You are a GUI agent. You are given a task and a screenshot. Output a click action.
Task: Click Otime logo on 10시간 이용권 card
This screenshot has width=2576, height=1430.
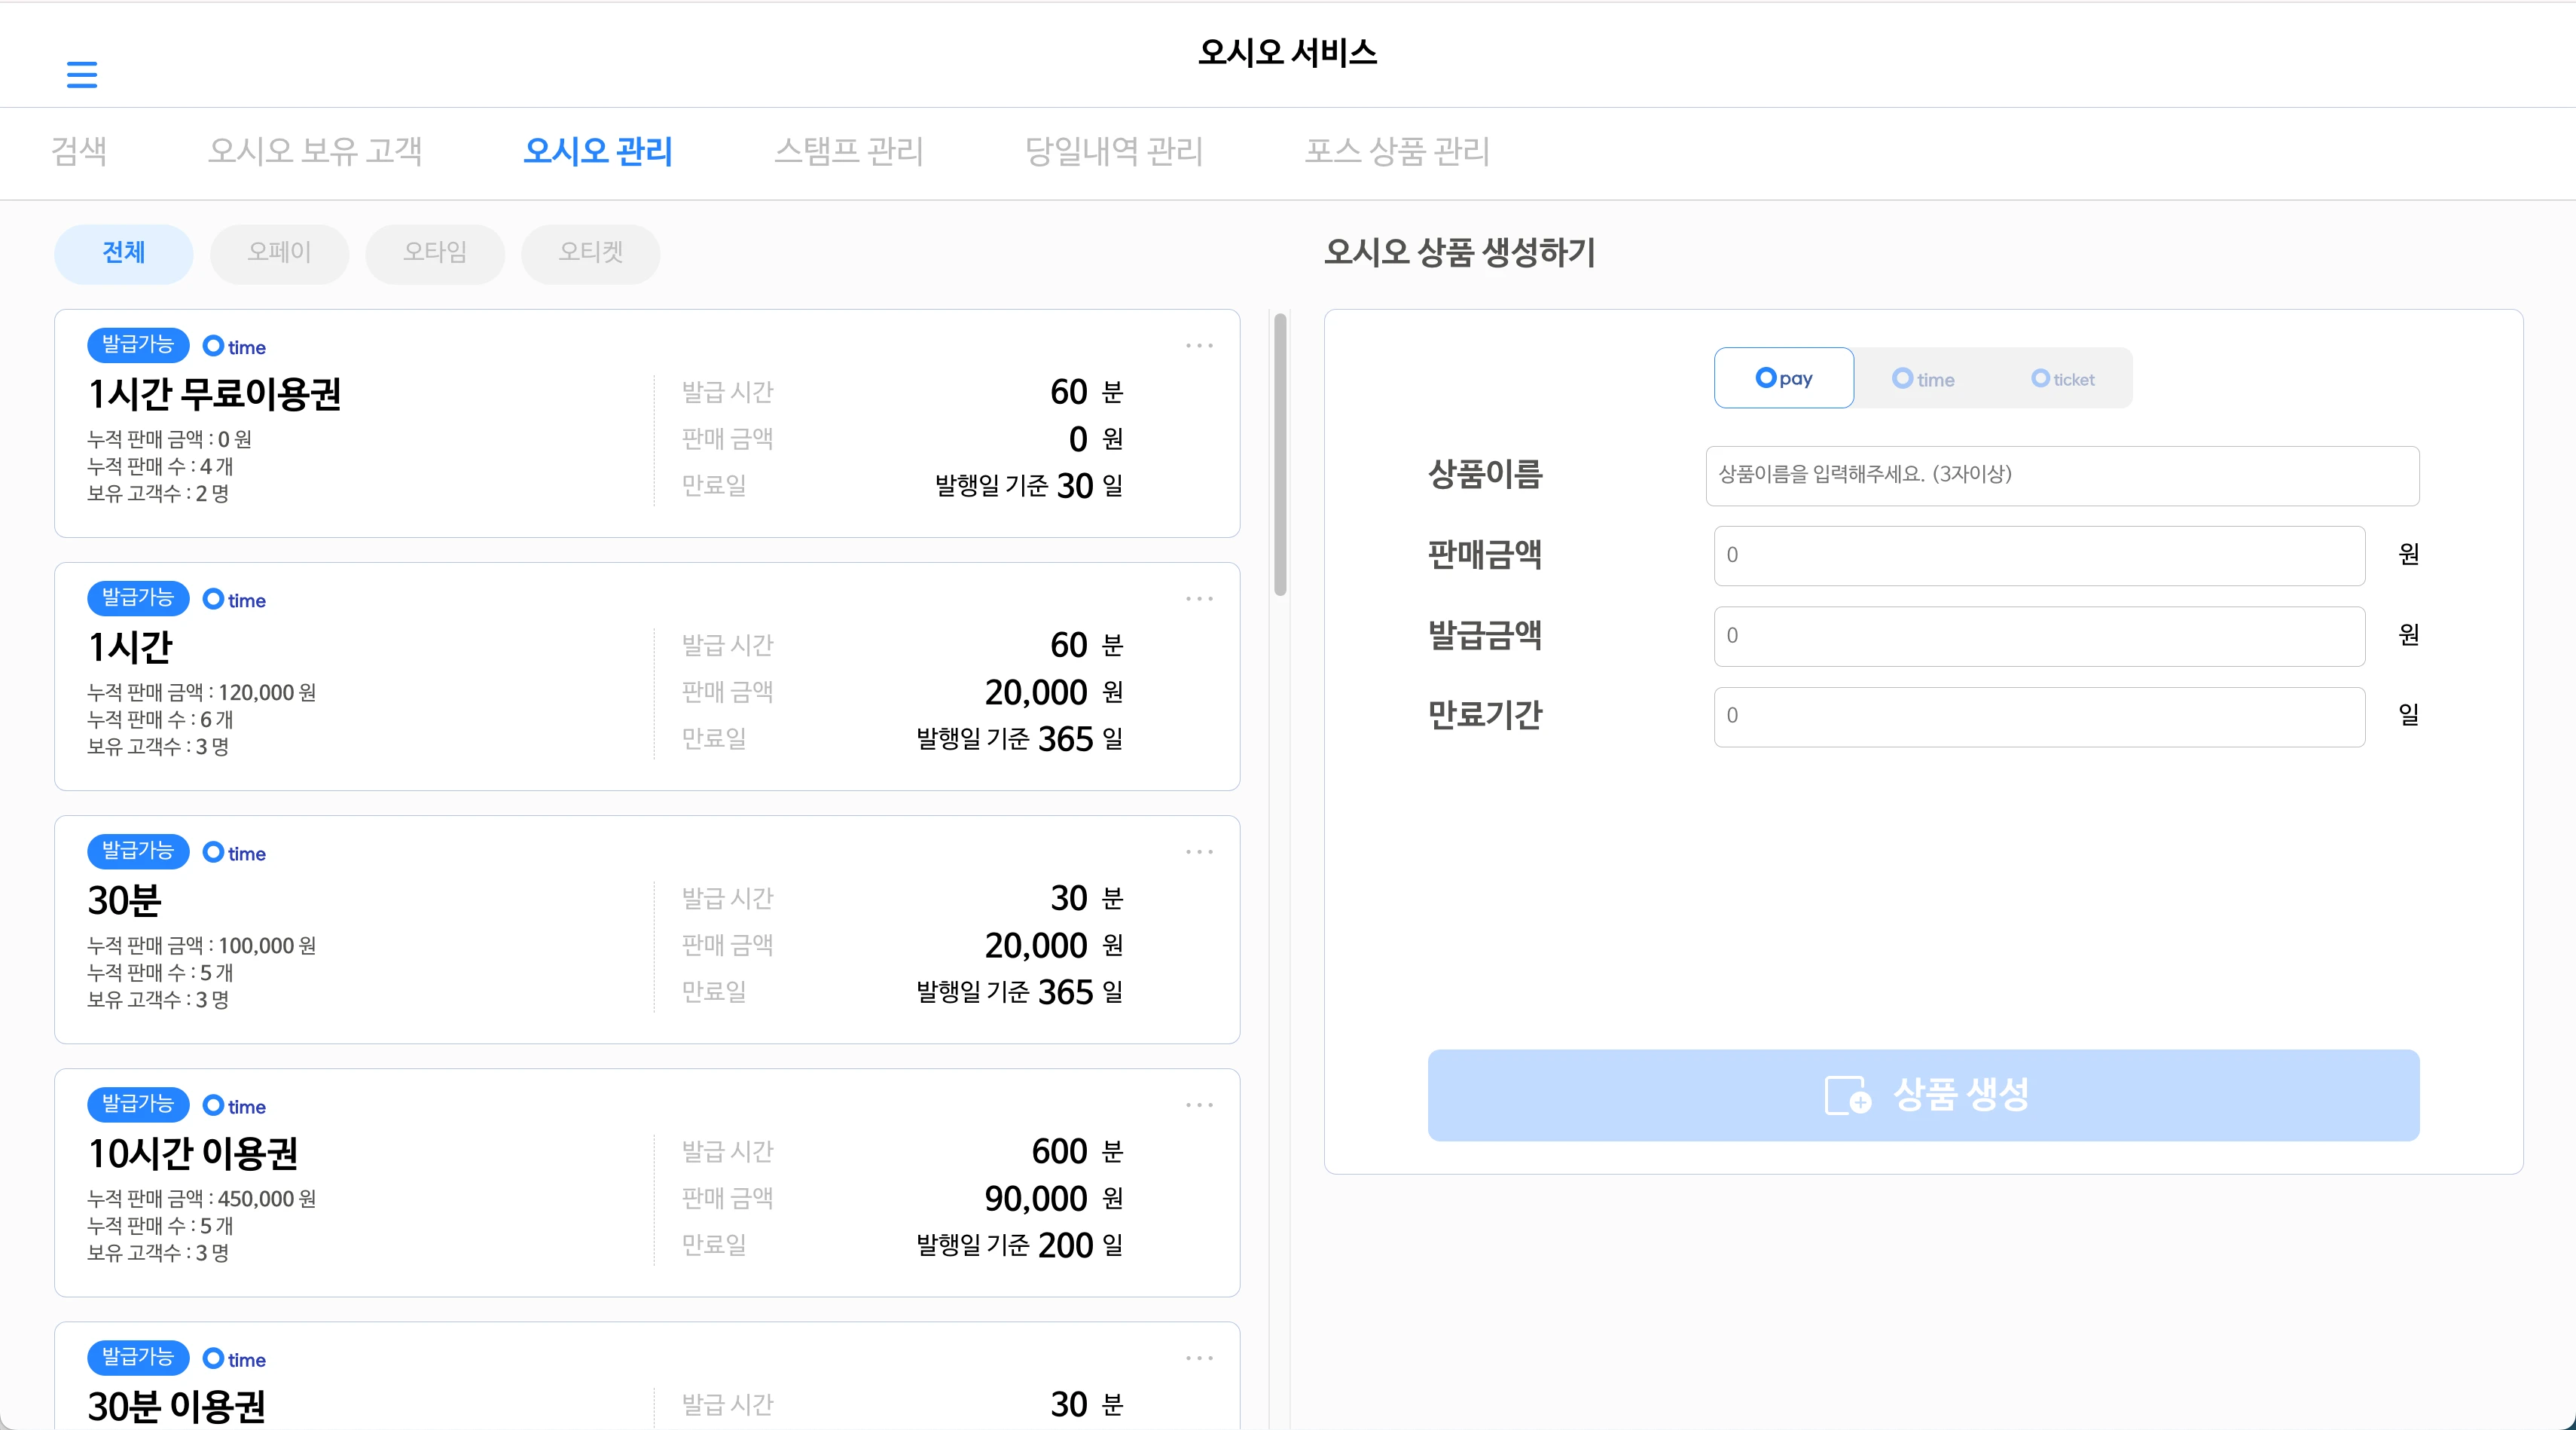click(x=234, y=1105)
